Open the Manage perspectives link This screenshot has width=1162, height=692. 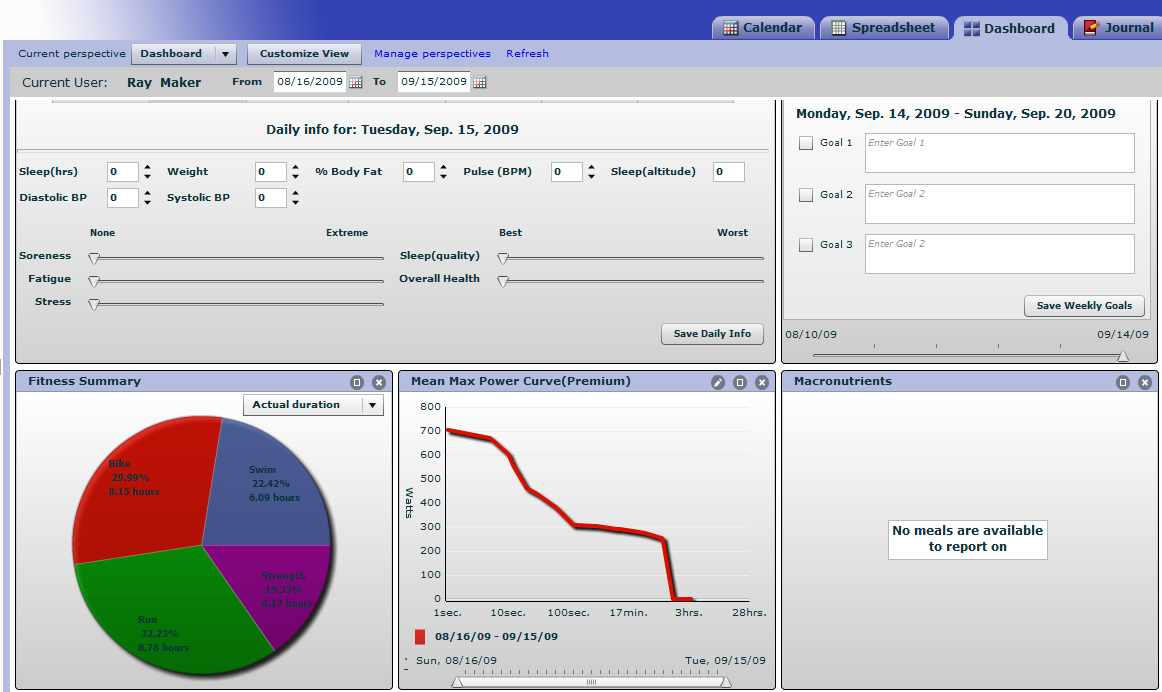432,53
